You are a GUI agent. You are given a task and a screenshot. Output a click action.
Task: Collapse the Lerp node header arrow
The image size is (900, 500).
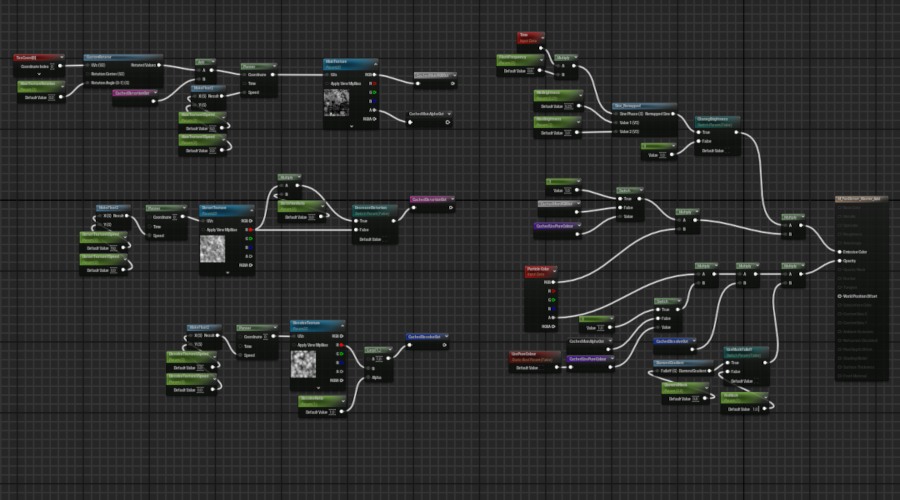pyautogui.click(x=390, y=350)
